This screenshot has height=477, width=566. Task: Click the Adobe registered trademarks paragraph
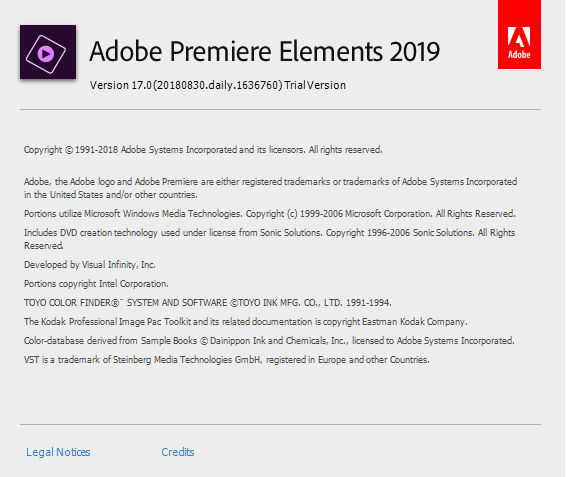pos(270,188)
